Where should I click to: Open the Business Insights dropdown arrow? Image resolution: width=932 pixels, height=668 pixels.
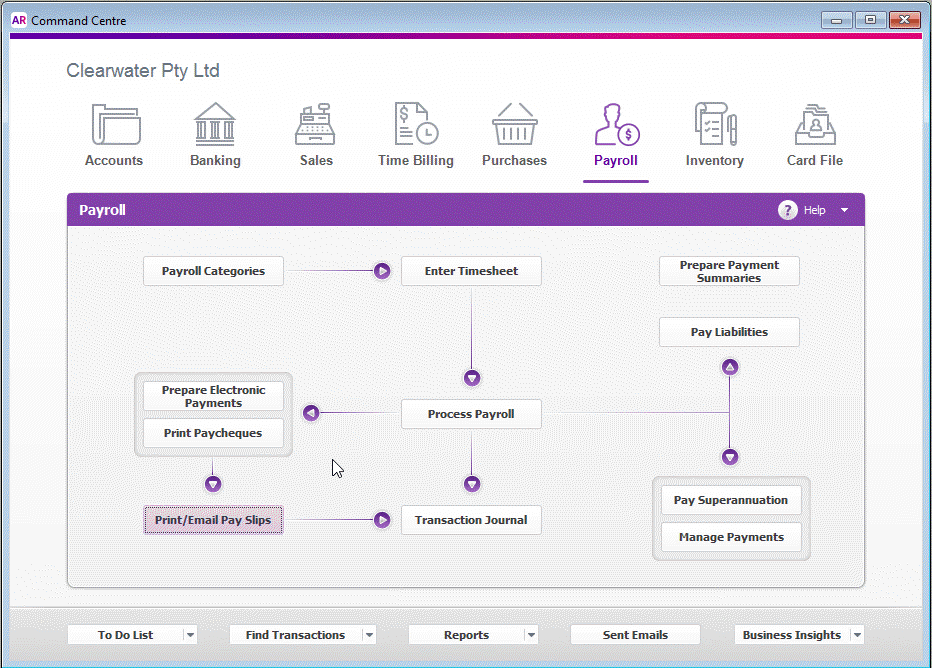(x=857, y=635)
